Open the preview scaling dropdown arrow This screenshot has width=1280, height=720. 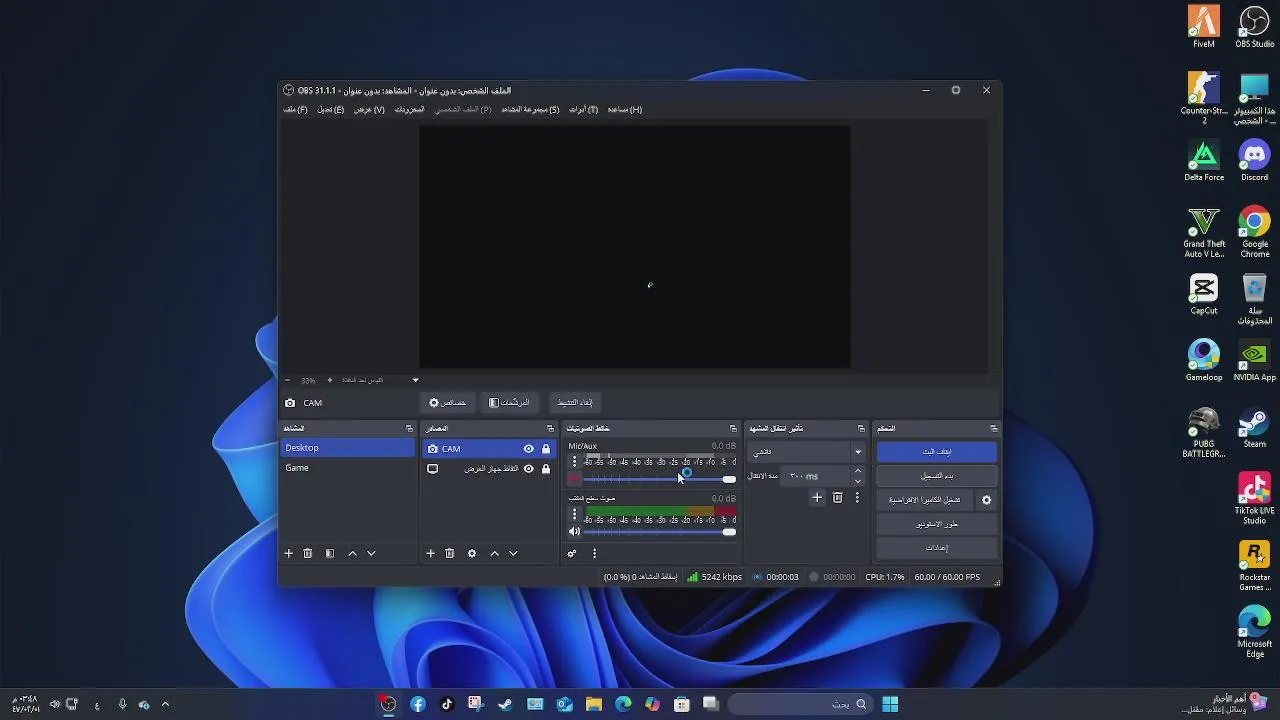[x=415, y=380]
